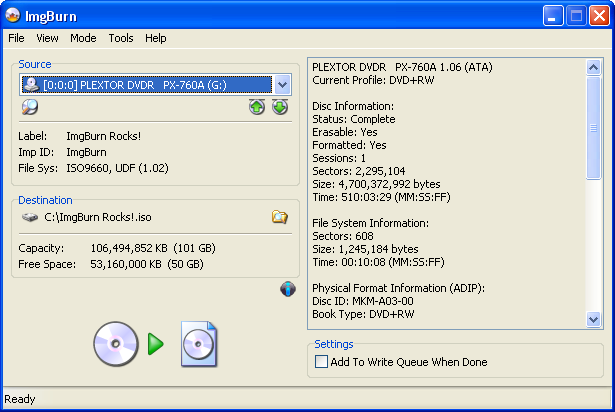This screenshot has height=412, width=615.
Task: Open the Help menu
Action: click(x=156, y=38)
